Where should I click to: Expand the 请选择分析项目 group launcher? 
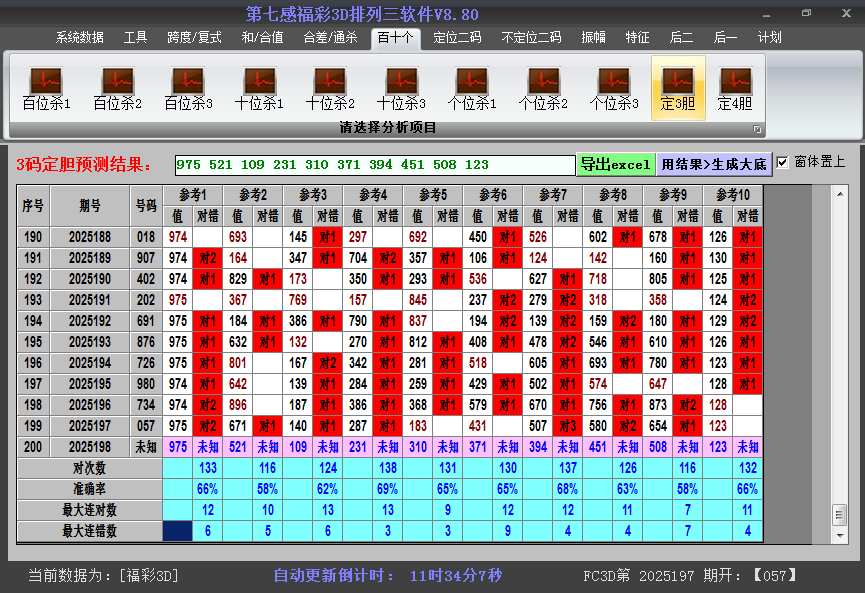757,129
